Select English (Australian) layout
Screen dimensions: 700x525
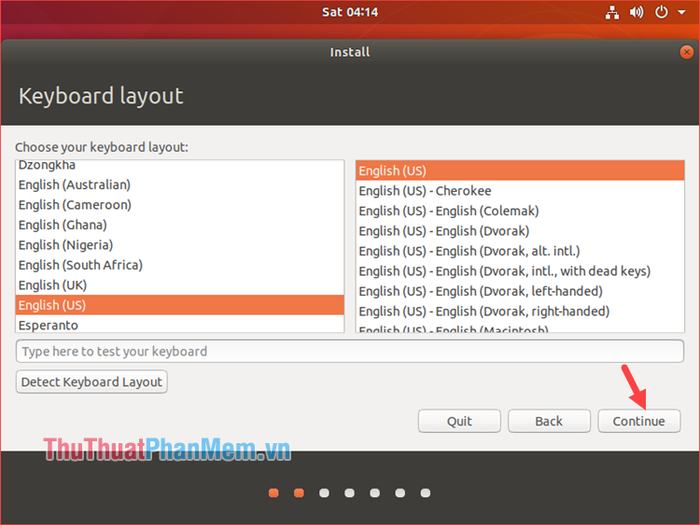click(x=180, y=185)
